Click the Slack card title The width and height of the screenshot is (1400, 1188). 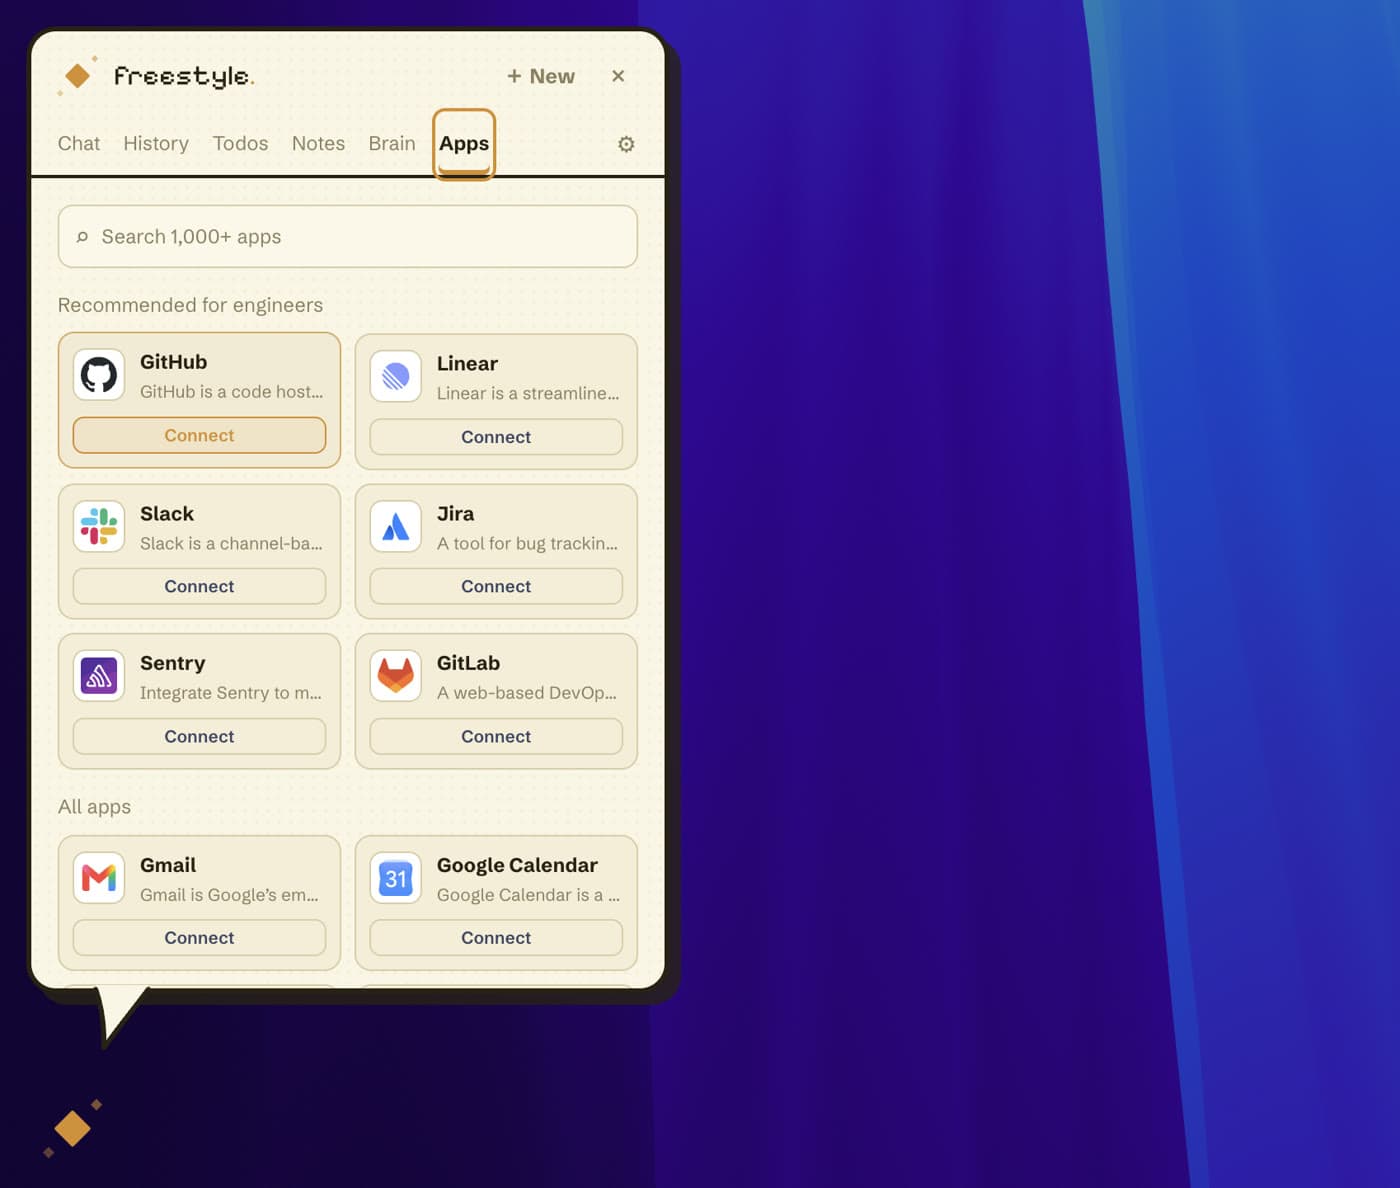(x=167, y=514)
